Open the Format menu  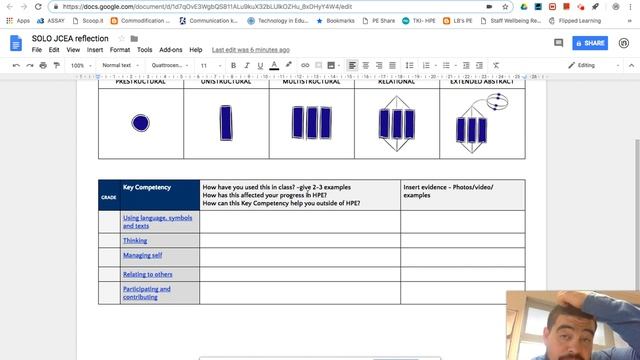(x=120, y=50)
